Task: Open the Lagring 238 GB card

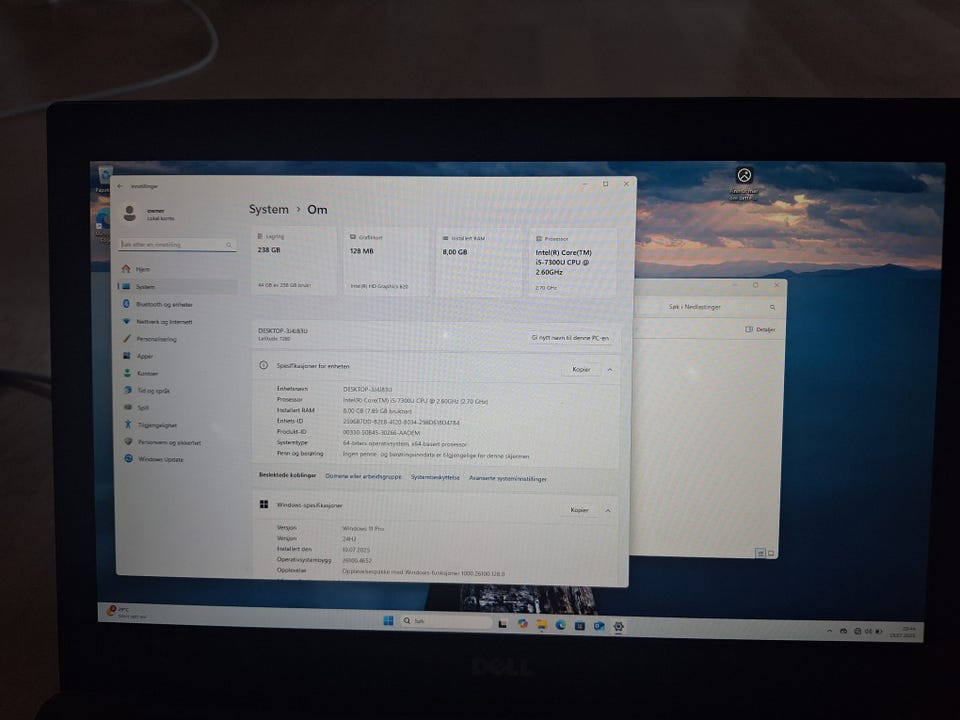Action: tap(294, 261)
